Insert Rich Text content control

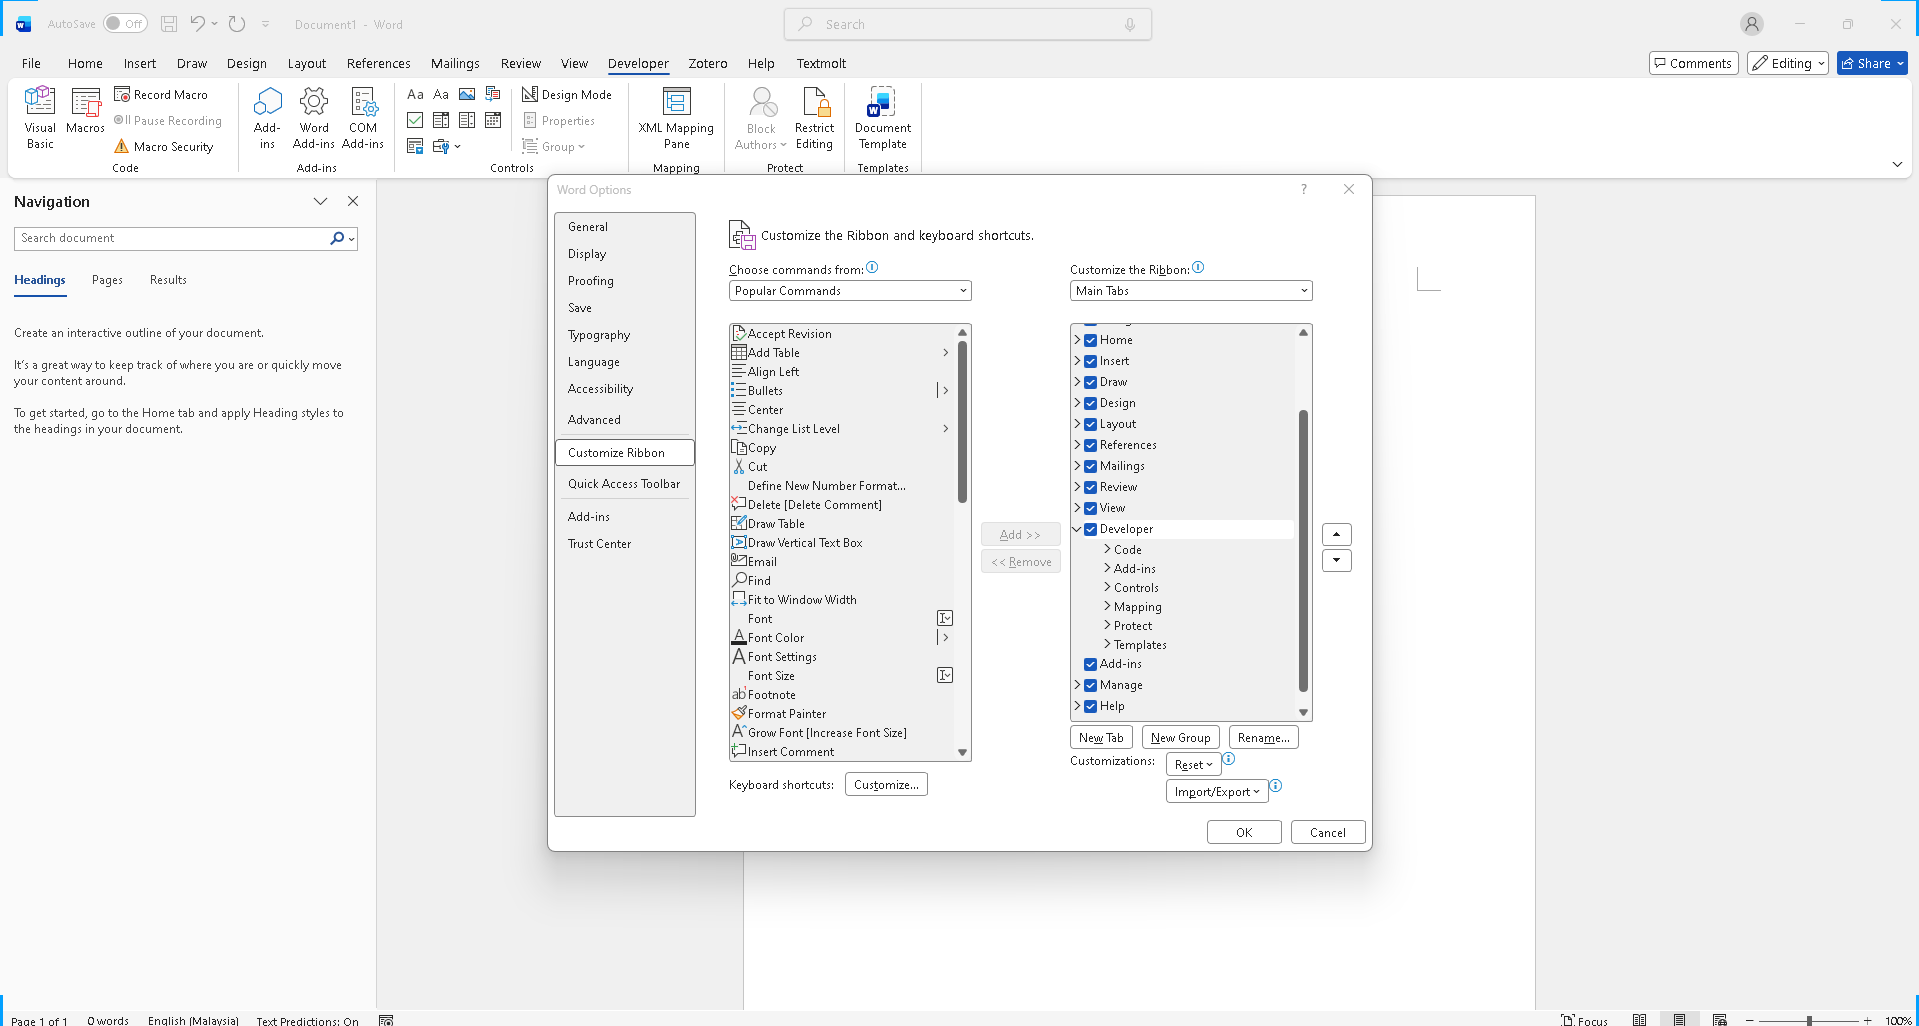(x=415, y=94)
